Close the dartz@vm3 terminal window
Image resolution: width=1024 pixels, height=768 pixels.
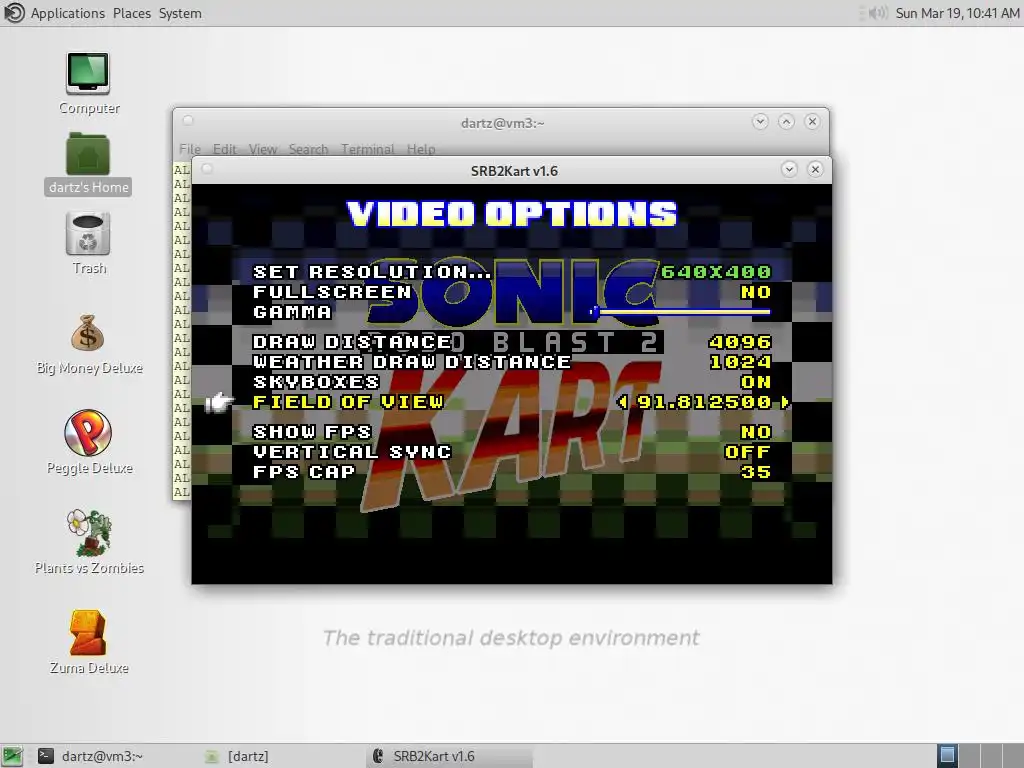click(812, 121)
